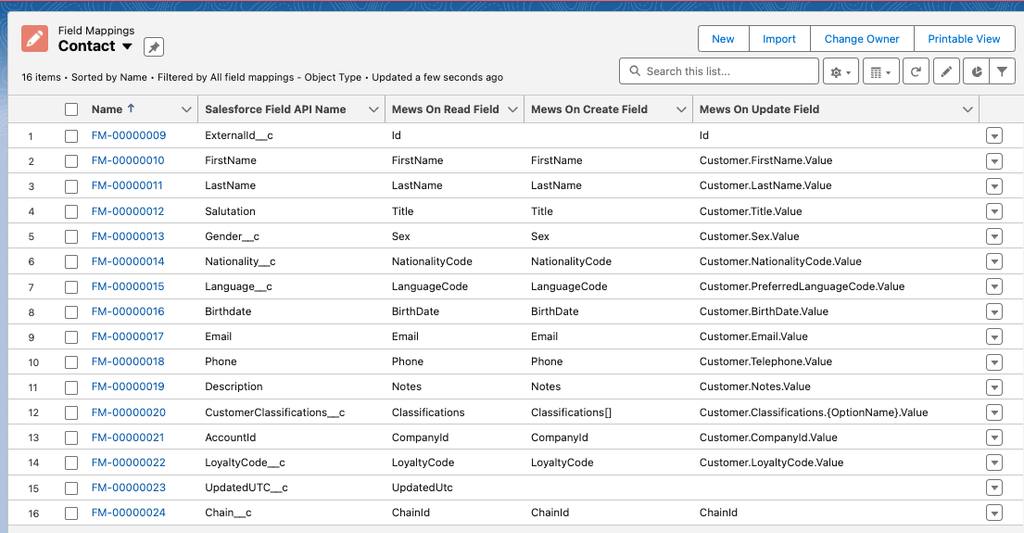The height and width of the screenshot is (533, 1024).
Task: Check the FM-00000020 row checkbox
Action: (71, 413)
